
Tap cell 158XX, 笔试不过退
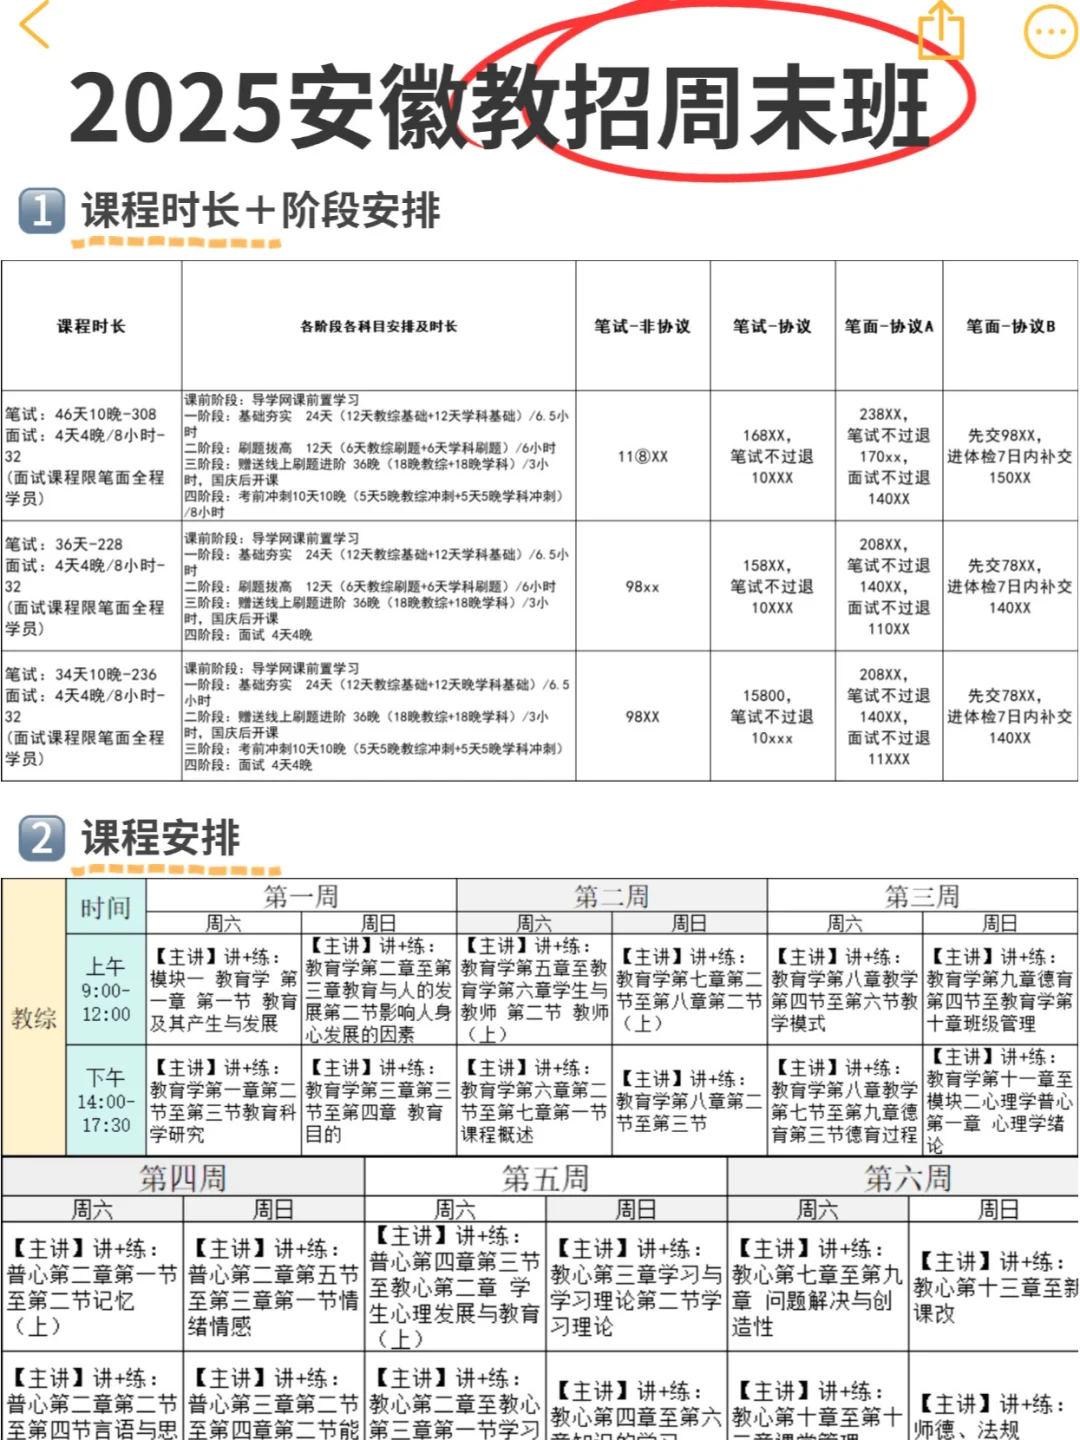point(772,586)
